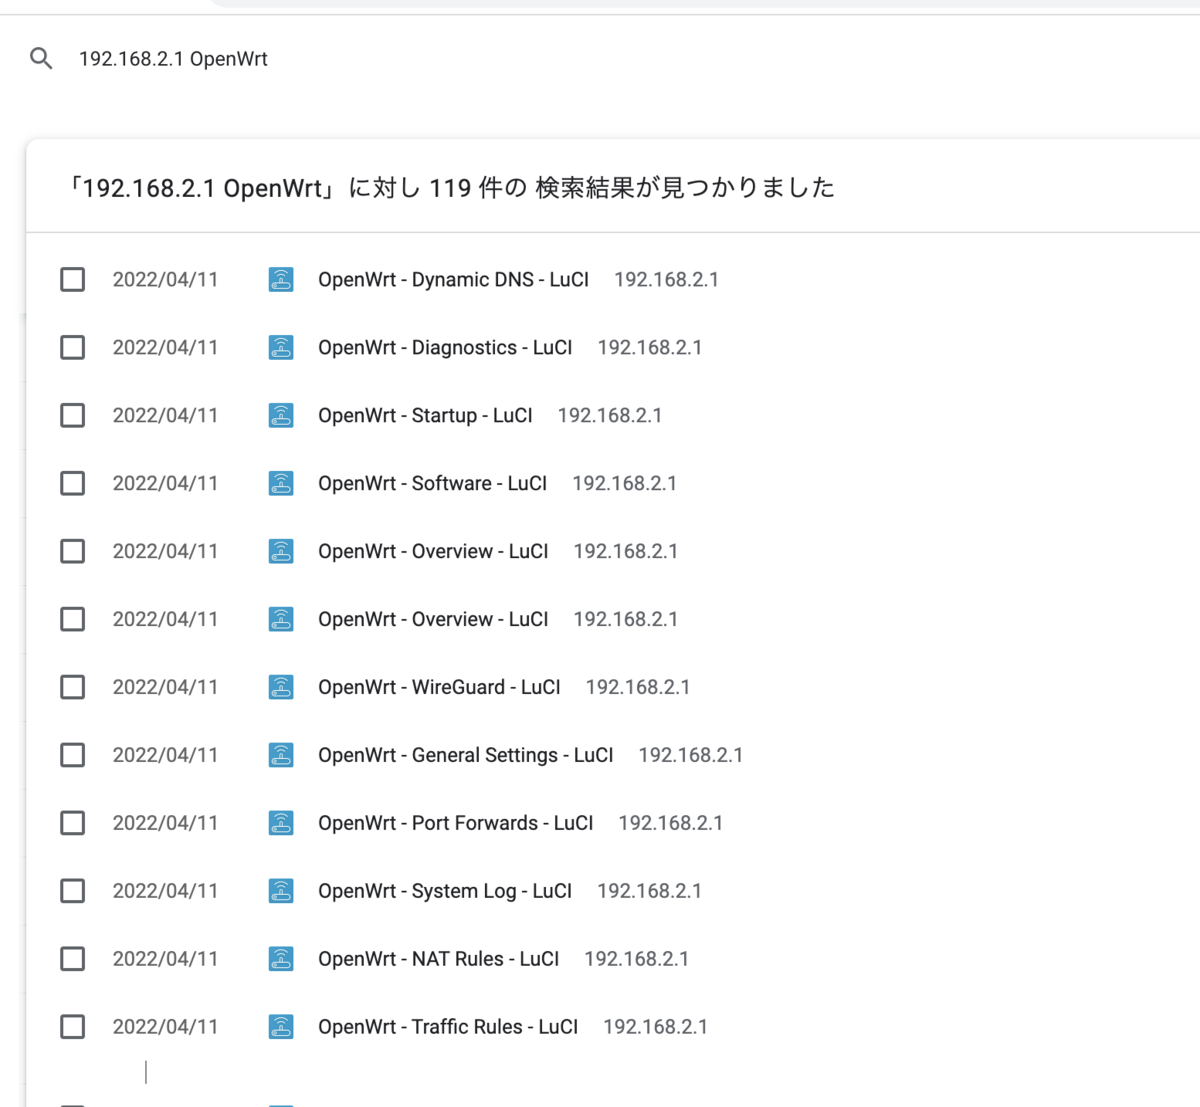
Task: Click 192.168.2.1 domain beside Dynamic DNS
Action: click(666, 280)
